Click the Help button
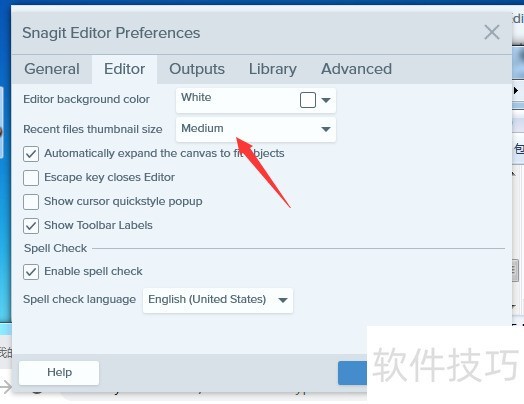 (59, 373)
